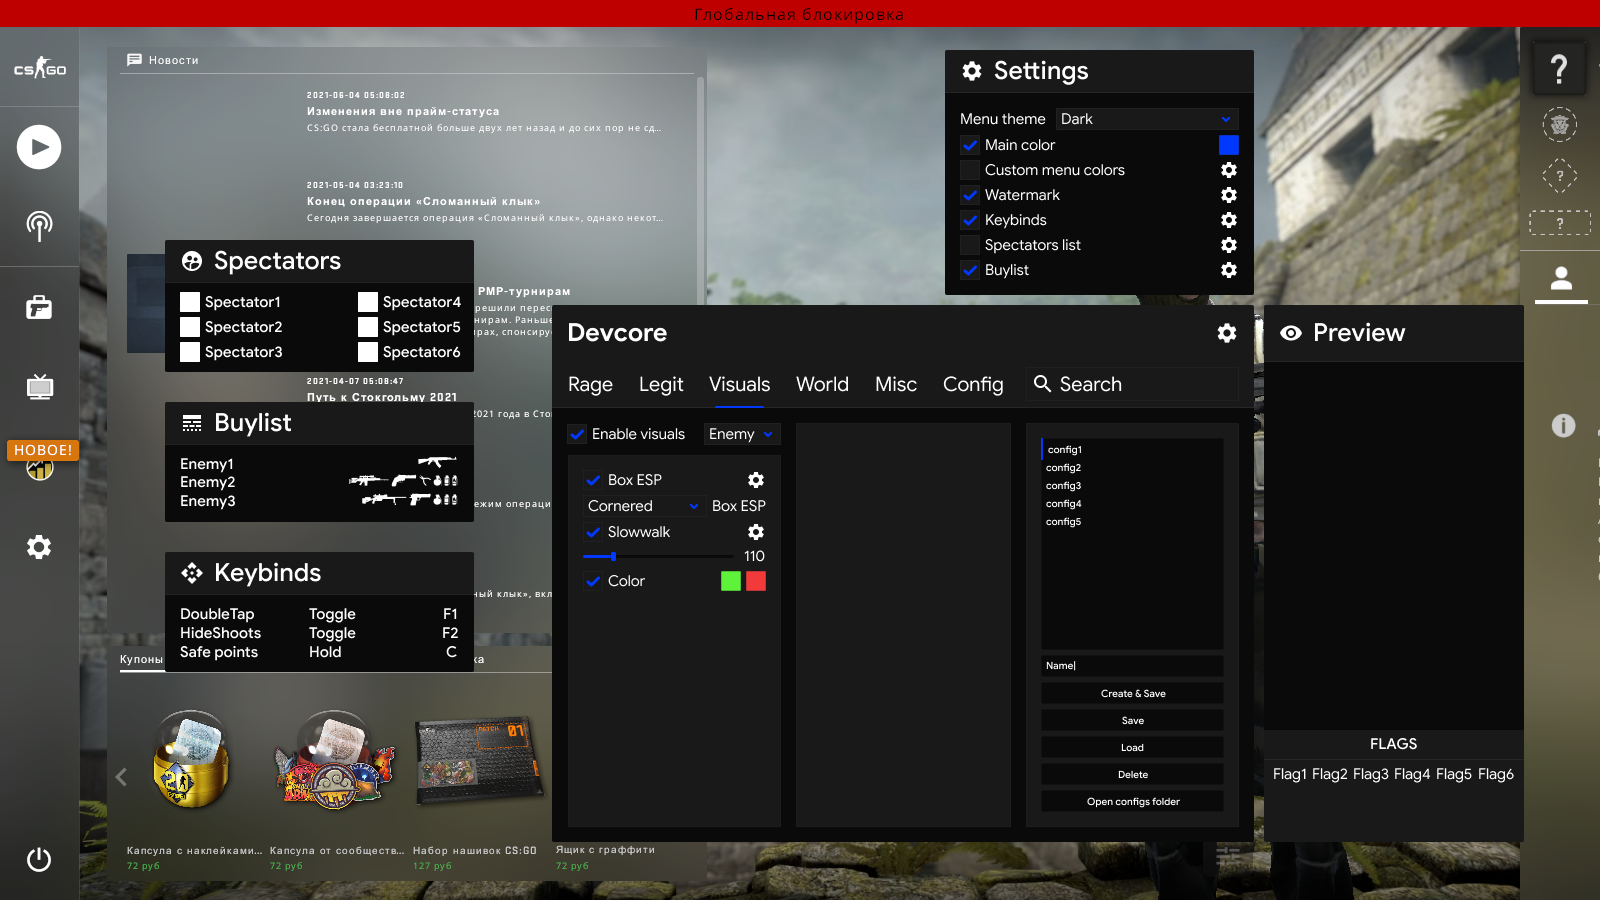This screenshot has height=900, width=1600.
Task: Open Custom menu colors gear settings
Action: [1229, 170]
